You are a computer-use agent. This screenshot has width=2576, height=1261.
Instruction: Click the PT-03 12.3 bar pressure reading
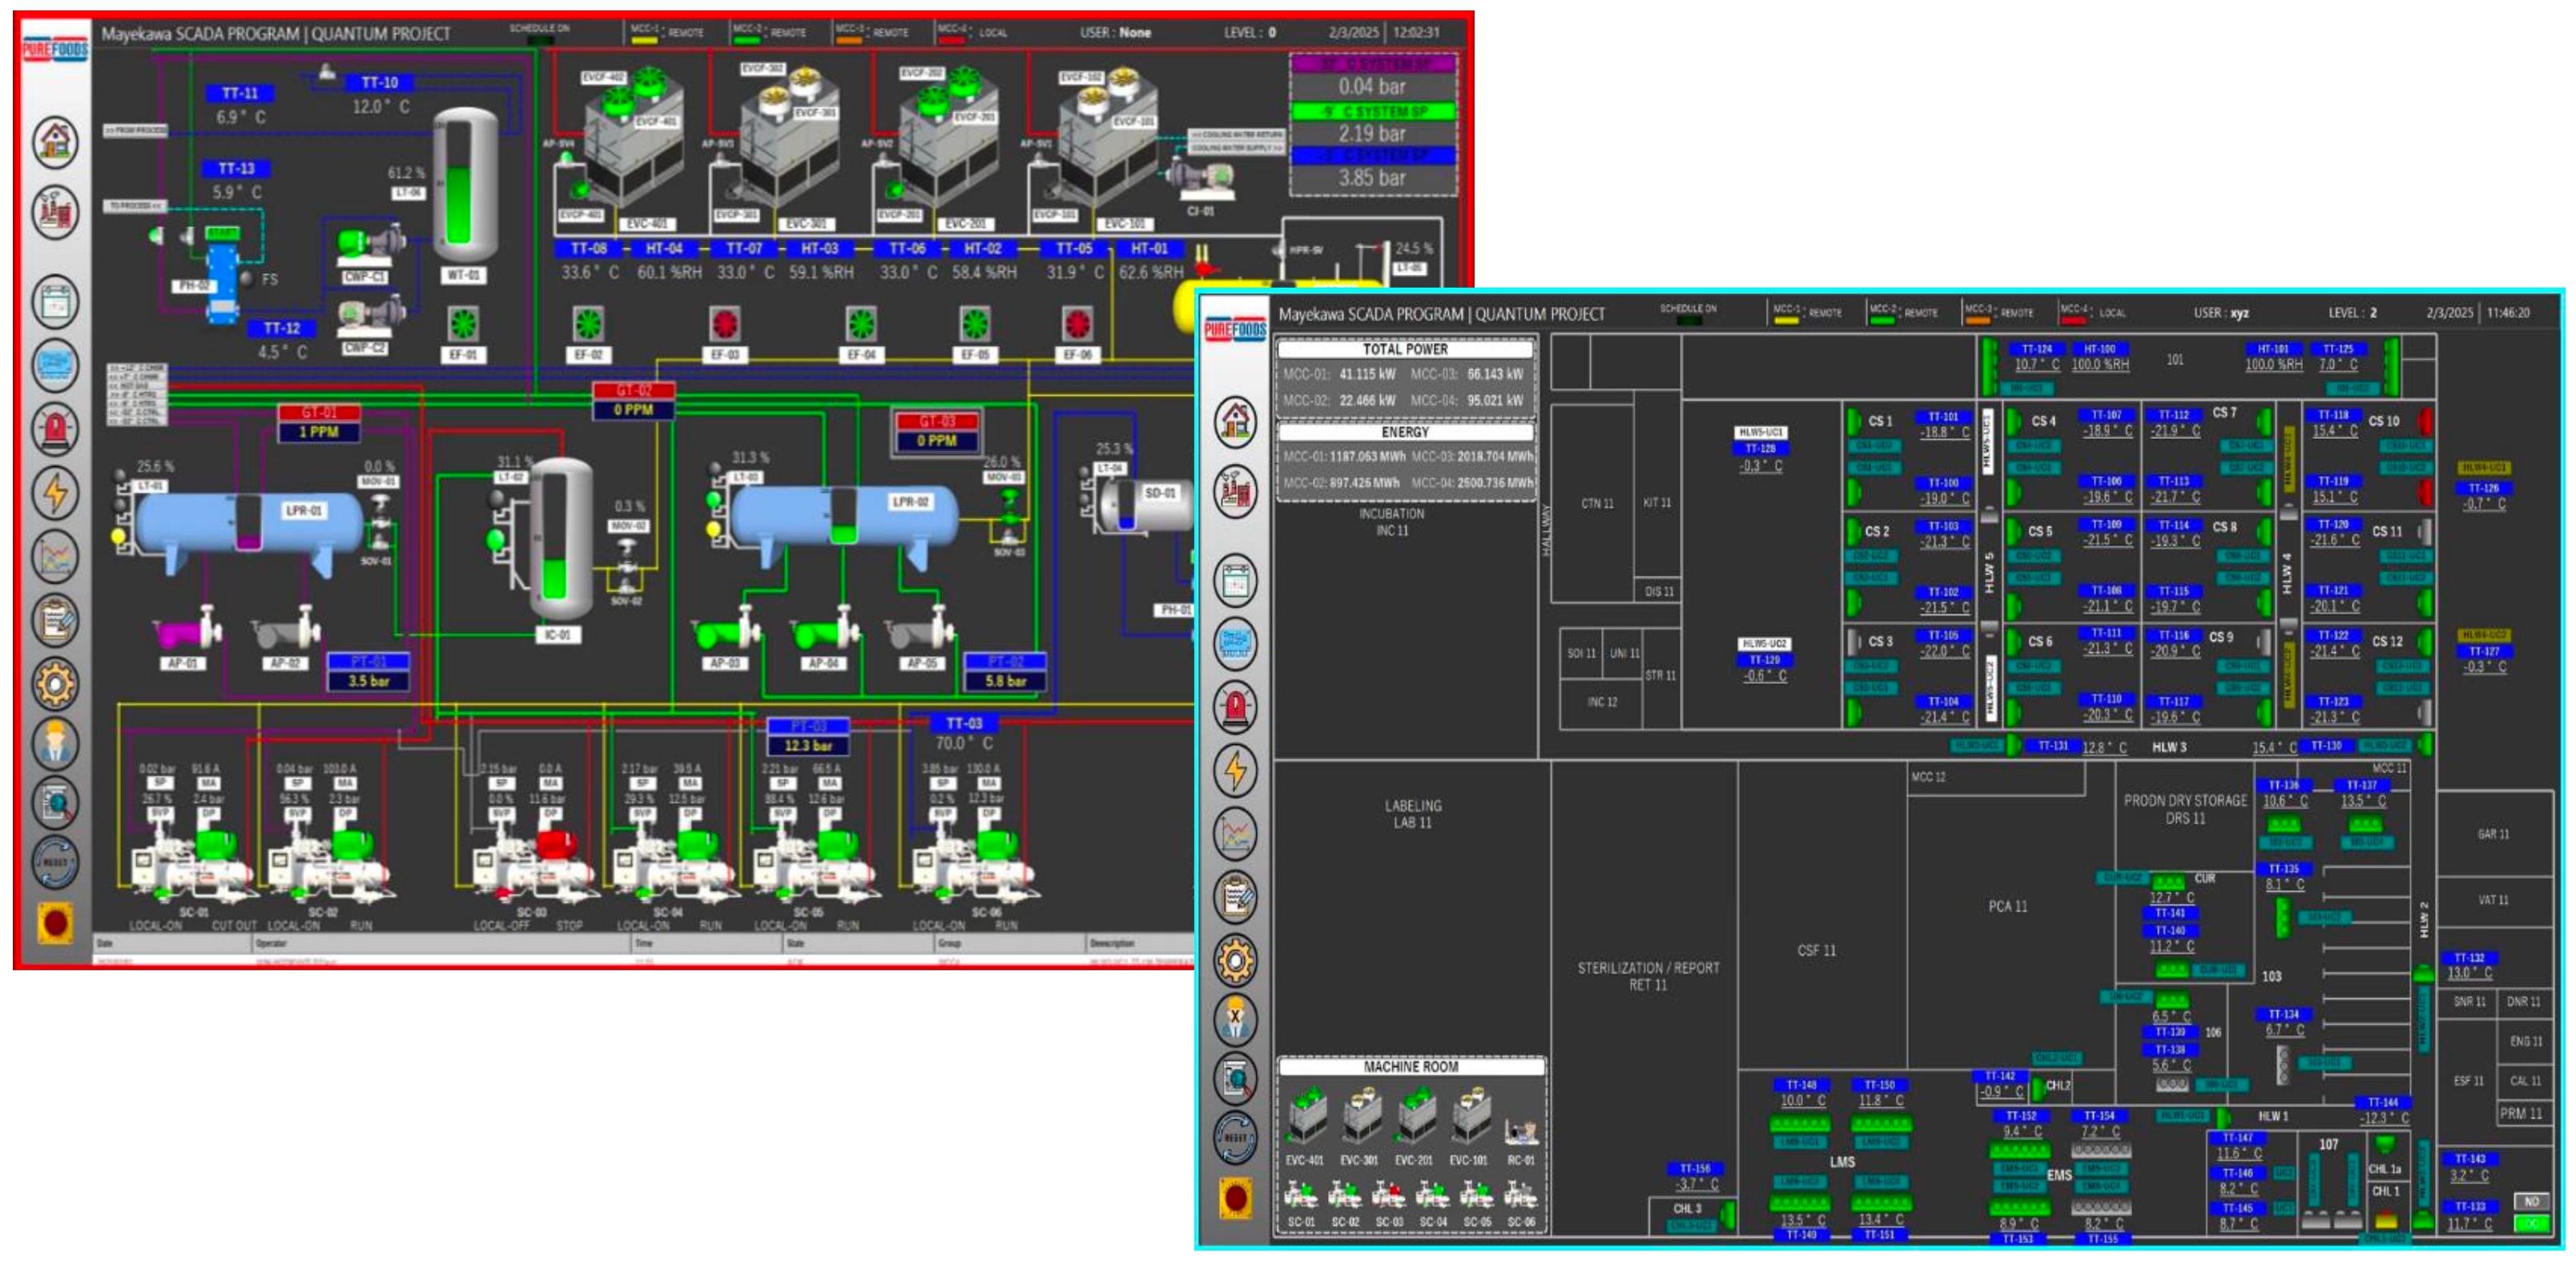pos(808,745)
